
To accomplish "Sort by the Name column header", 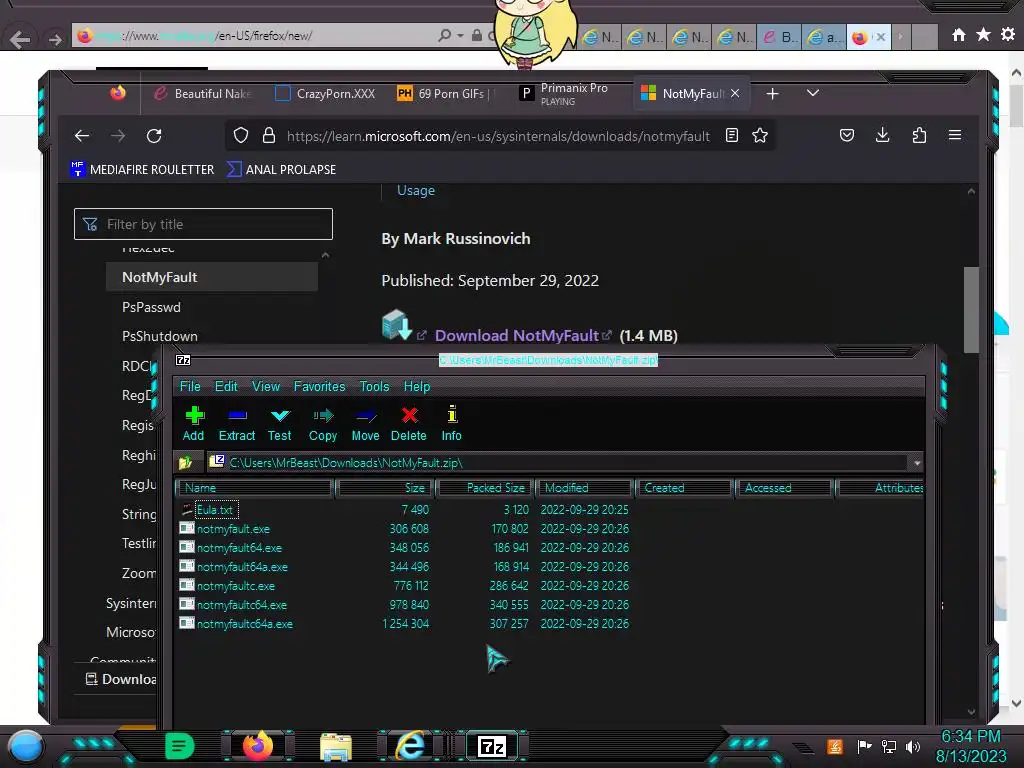I will (255, 488).
